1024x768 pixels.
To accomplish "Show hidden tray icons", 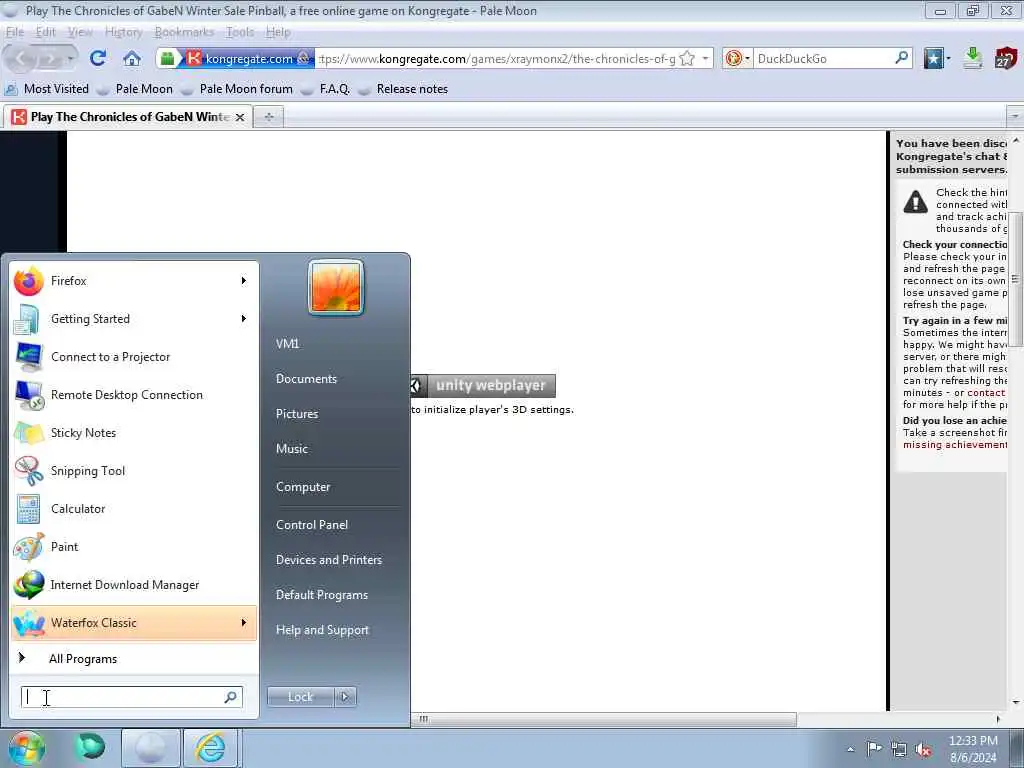I will point(850,750).
